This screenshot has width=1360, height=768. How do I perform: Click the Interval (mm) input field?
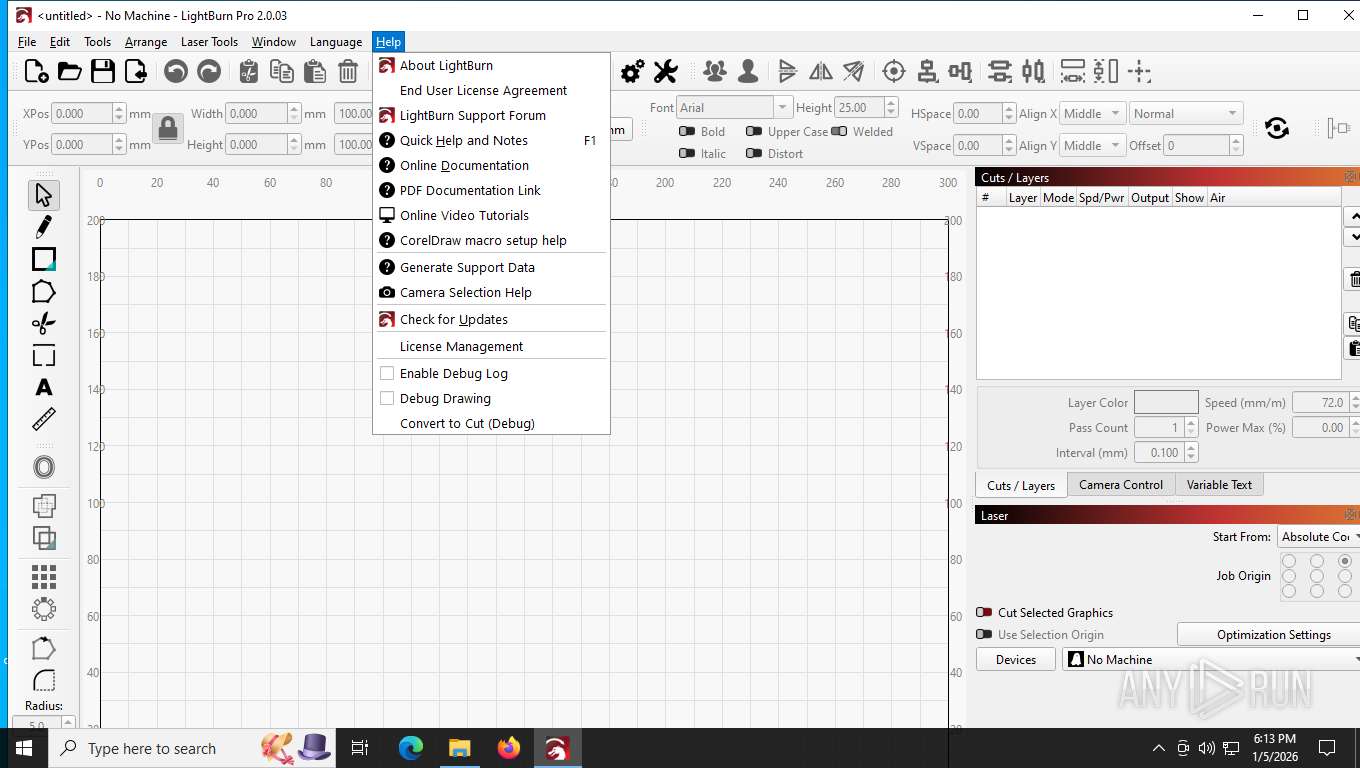point(1159,452)
